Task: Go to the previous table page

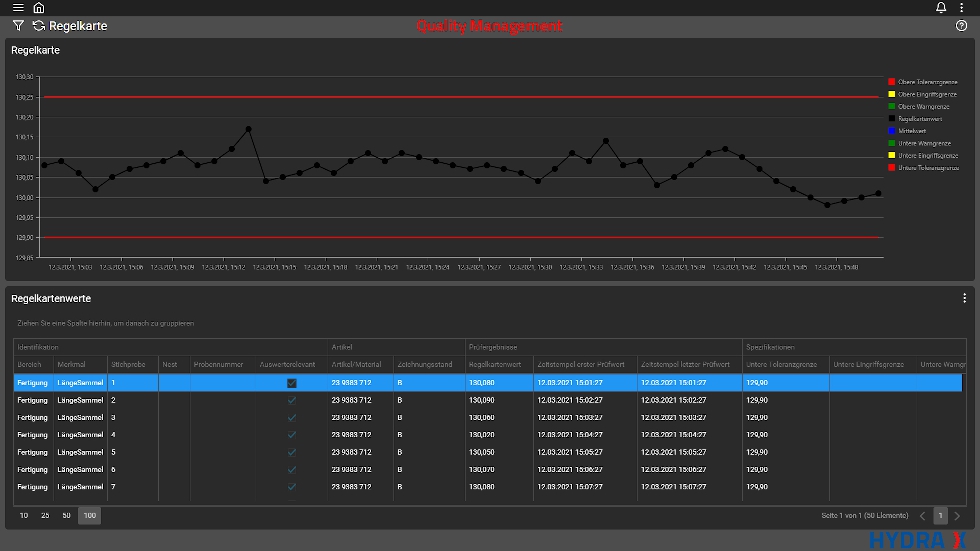Action: click(x=922, y=516)
